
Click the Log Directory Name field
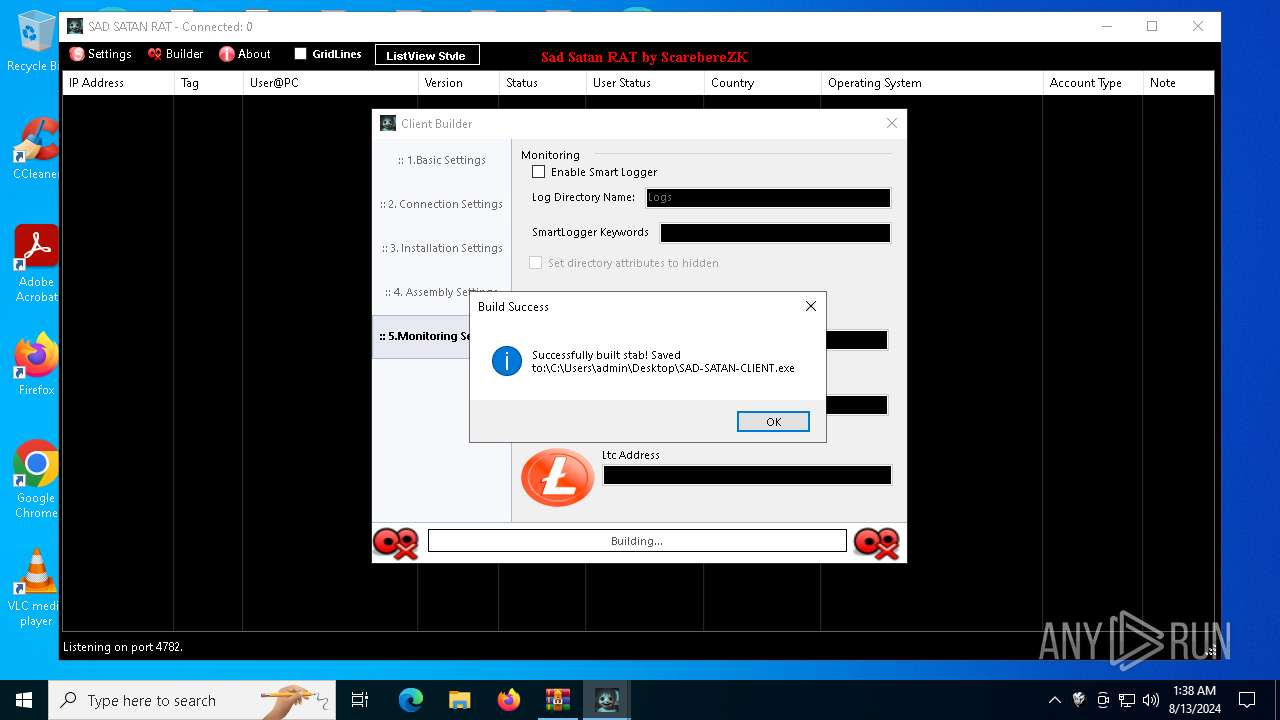(768, 198)
